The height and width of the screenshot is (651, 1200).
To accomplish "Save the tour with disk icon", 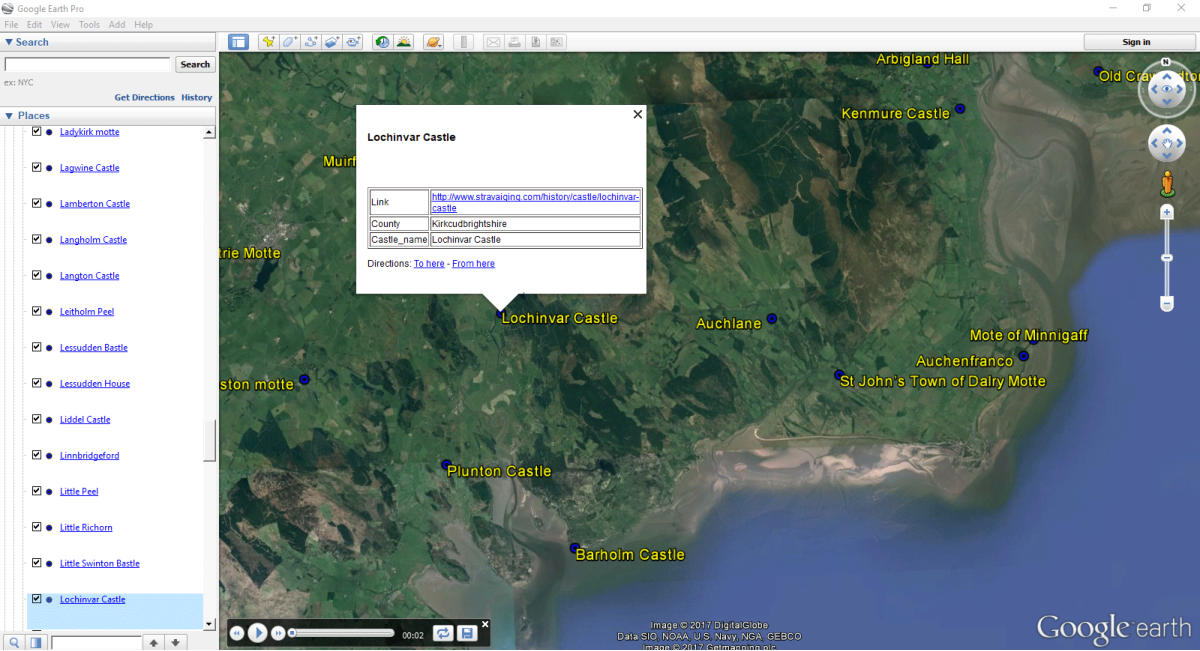I will point(466,633).
